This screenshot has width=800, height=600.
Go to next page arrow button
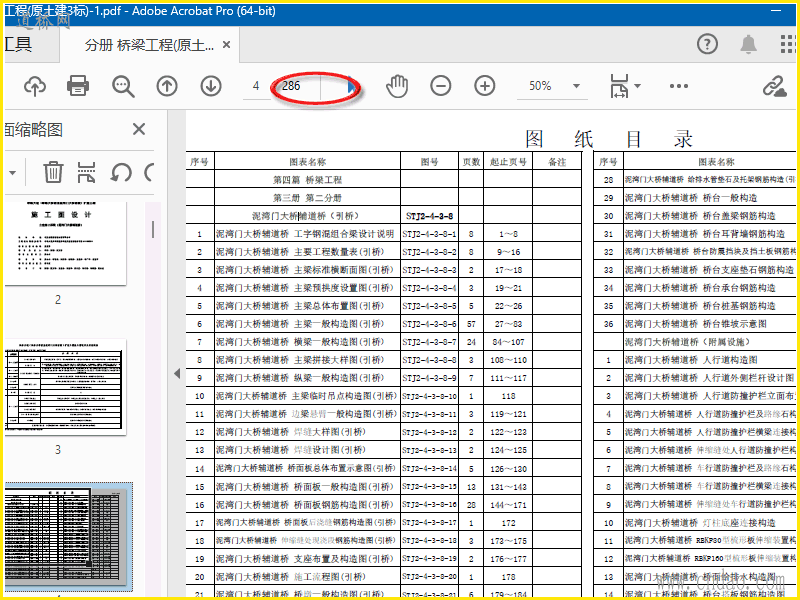click(211, 86)
